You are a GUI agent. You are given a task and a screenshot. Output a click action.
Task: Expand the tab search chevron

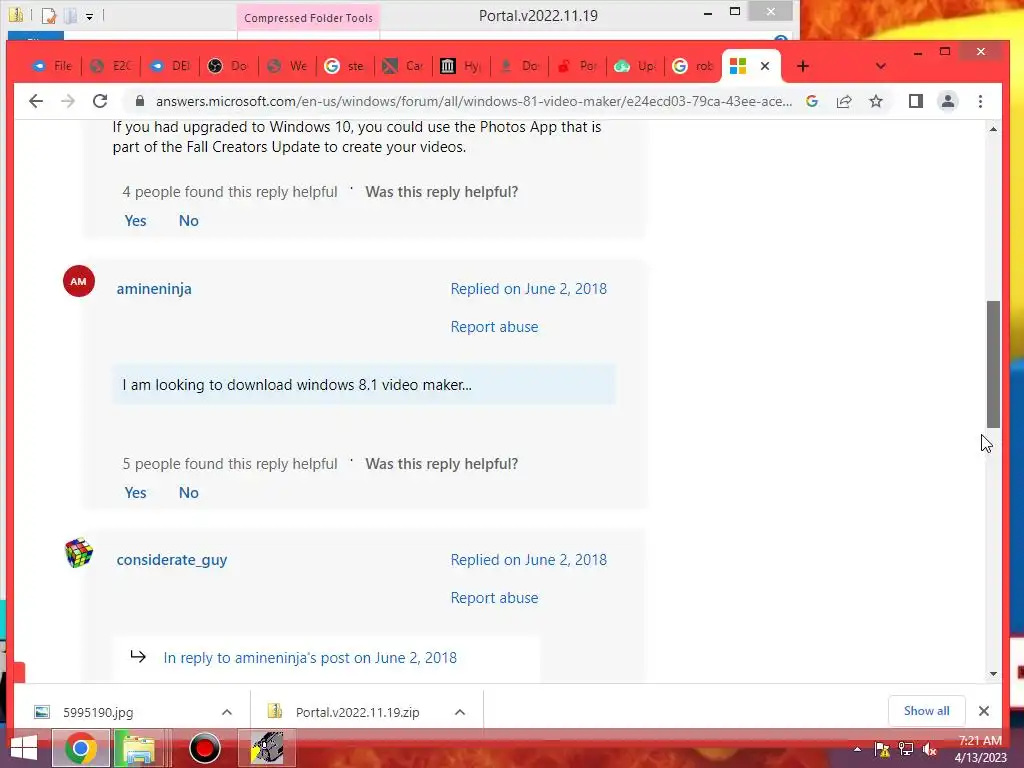coord(880,66)
